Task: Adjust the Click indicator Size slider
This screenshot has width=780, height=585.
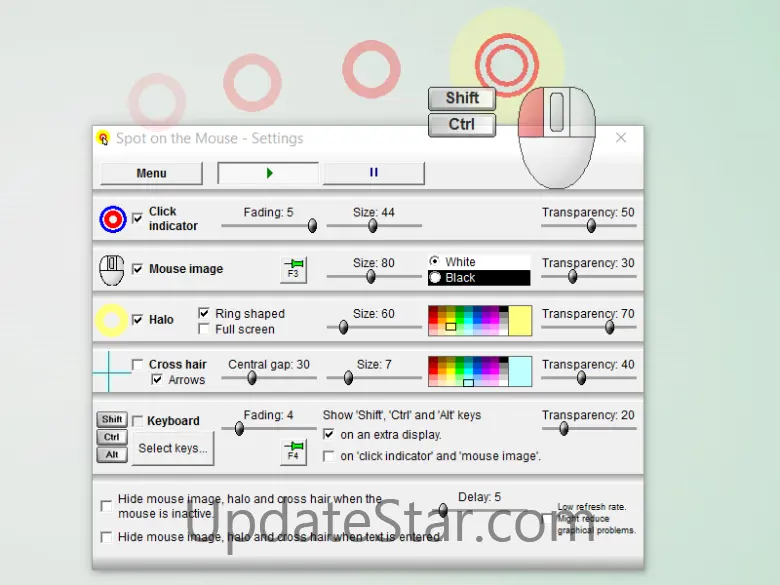Action: point(374,225)
